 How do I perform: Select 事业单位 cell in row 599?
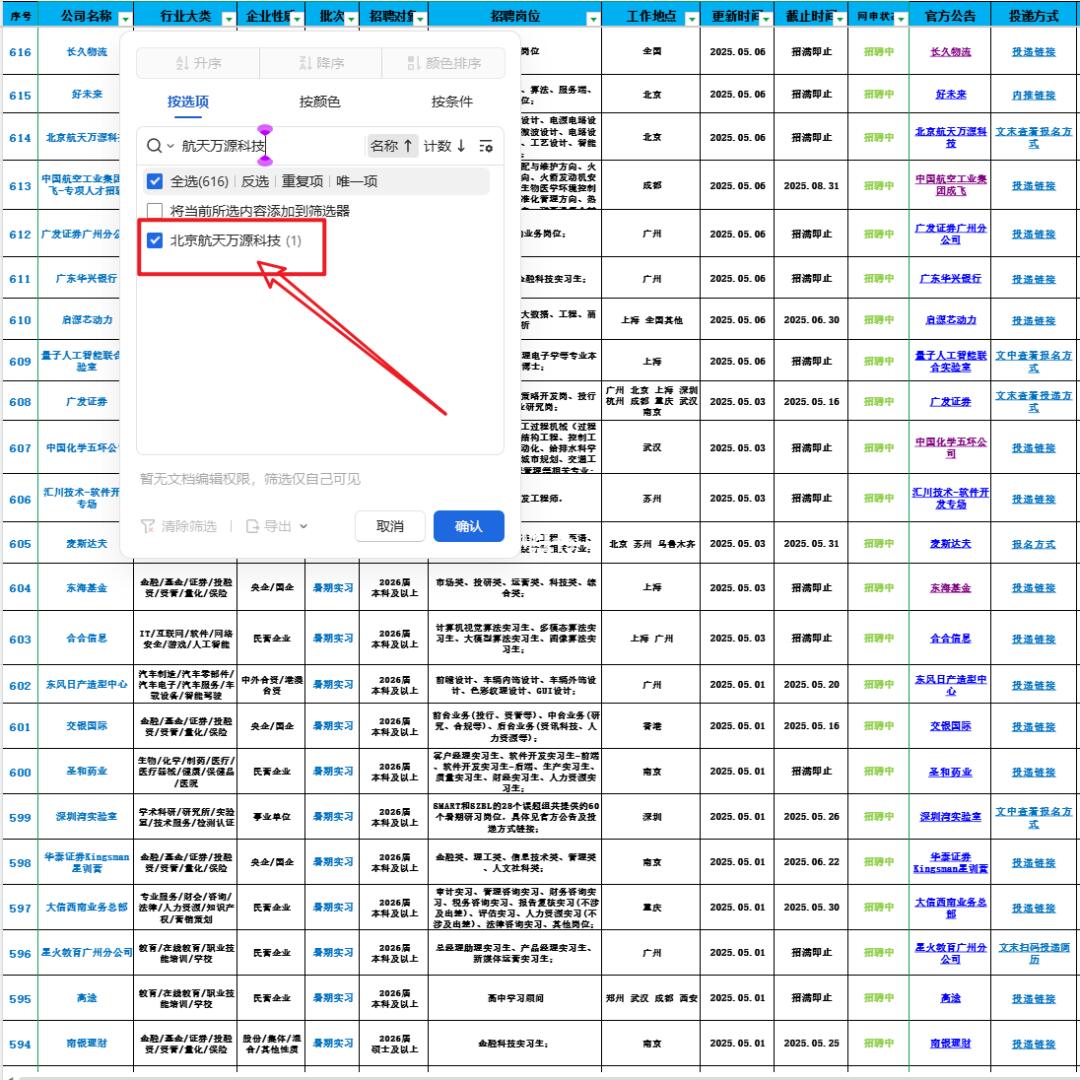click(x=271, y=816)
